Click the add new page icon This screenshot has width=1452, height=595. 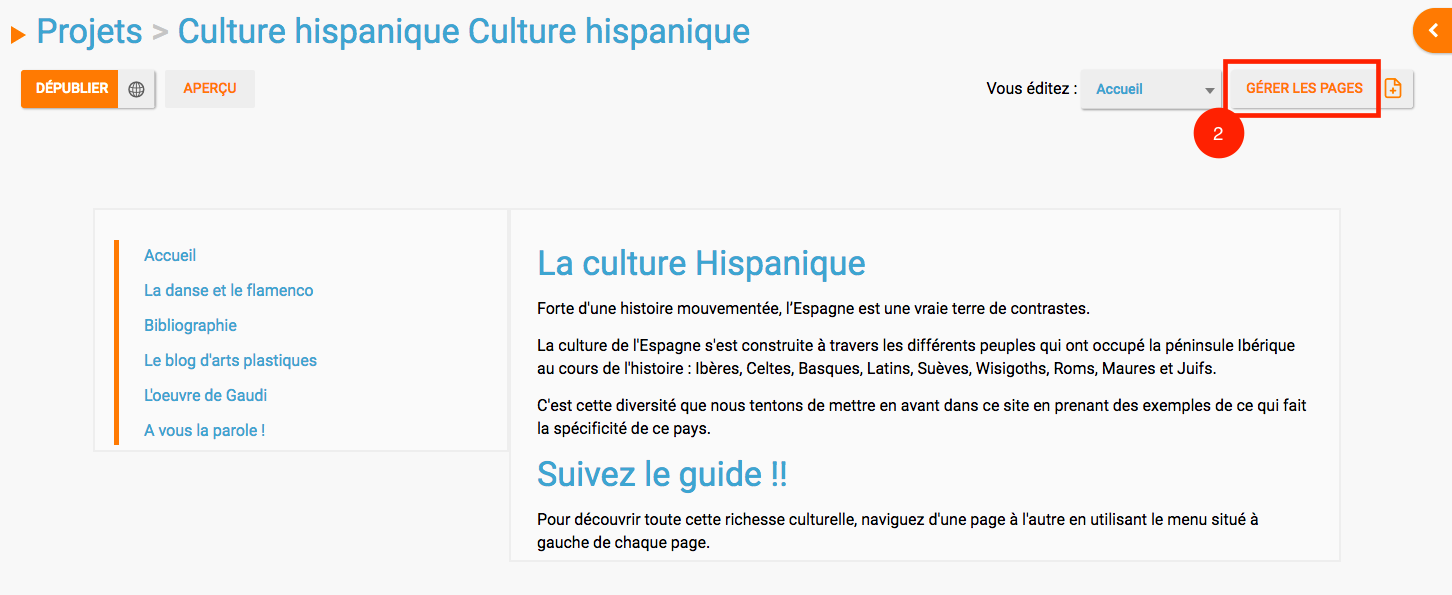point(1393,89)
